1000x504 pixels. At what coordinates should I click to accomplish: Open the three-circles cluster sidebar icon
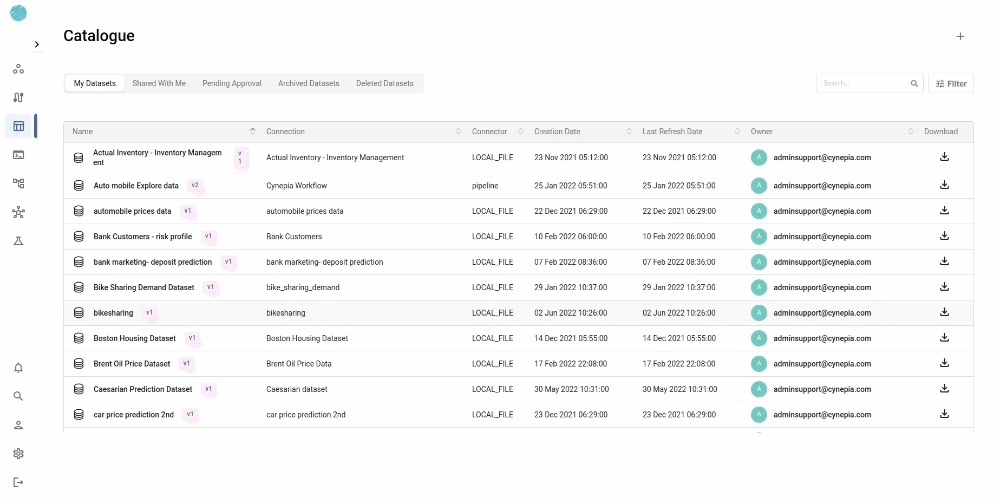18,69
